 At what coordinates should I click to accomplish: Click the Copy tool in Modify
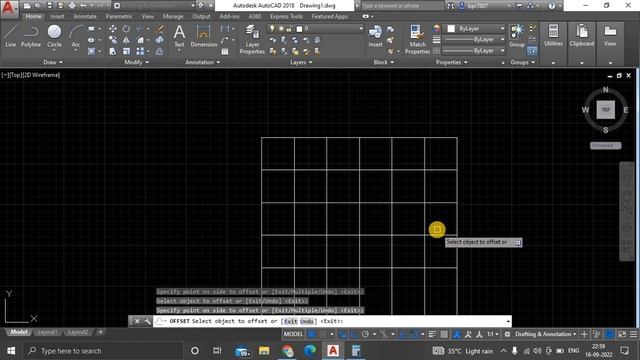[x=113, y=40]
